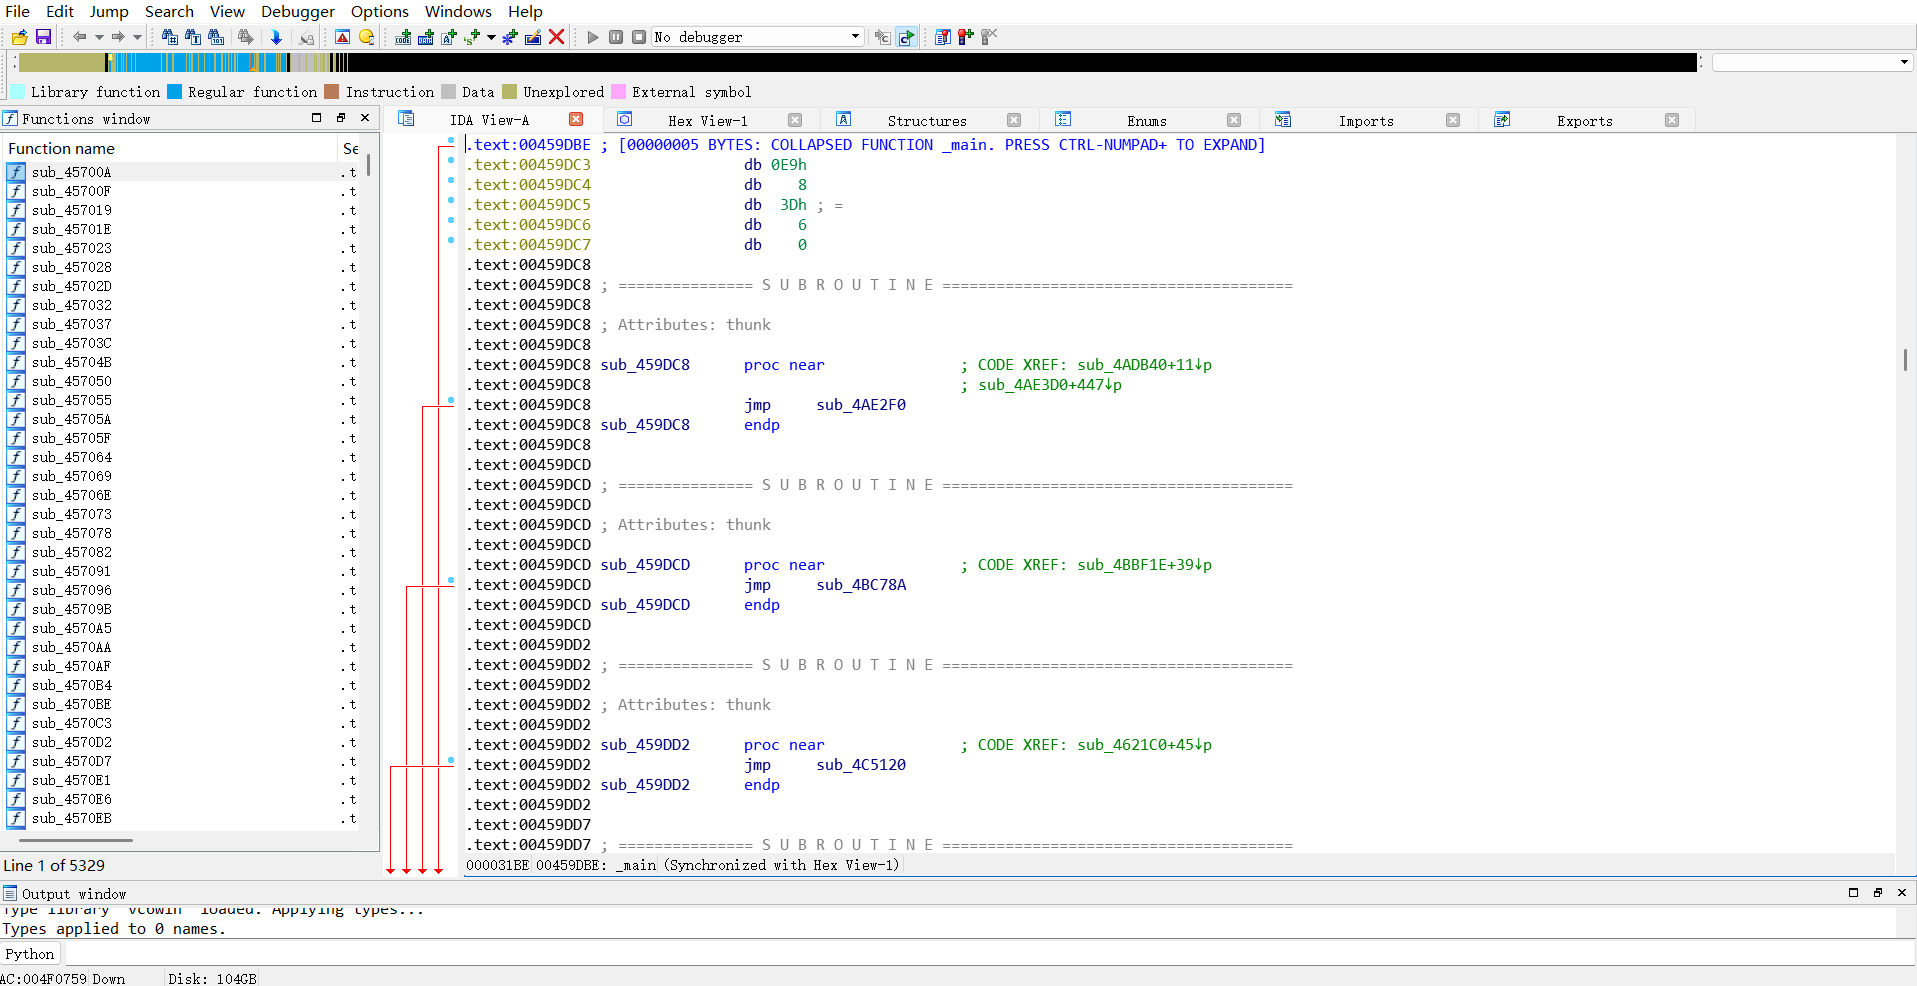Screen dimensions: 1917x986
Task: Click the binoculars text search icon
Action: 192,37
